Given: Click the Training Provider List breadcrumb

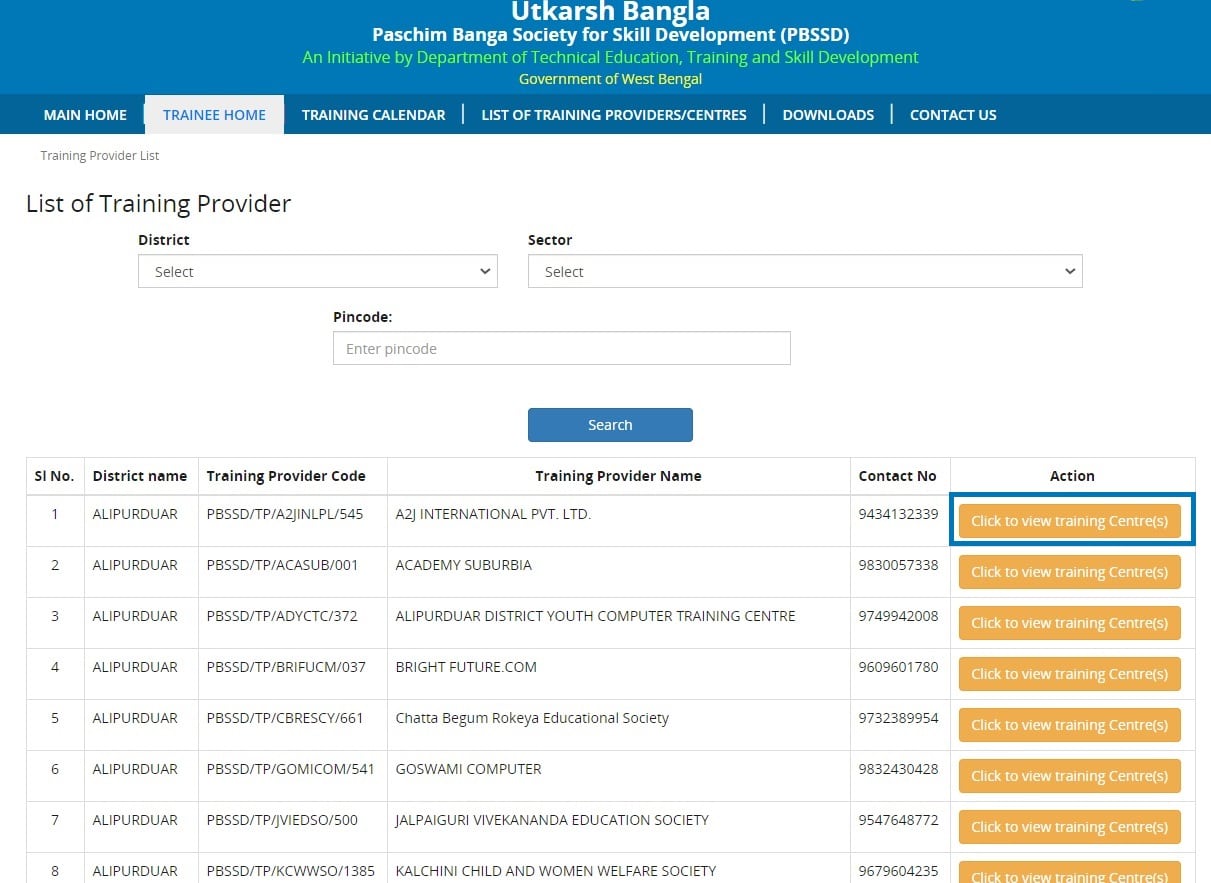Looking at the screenshot, I should [x=100, y=156].
